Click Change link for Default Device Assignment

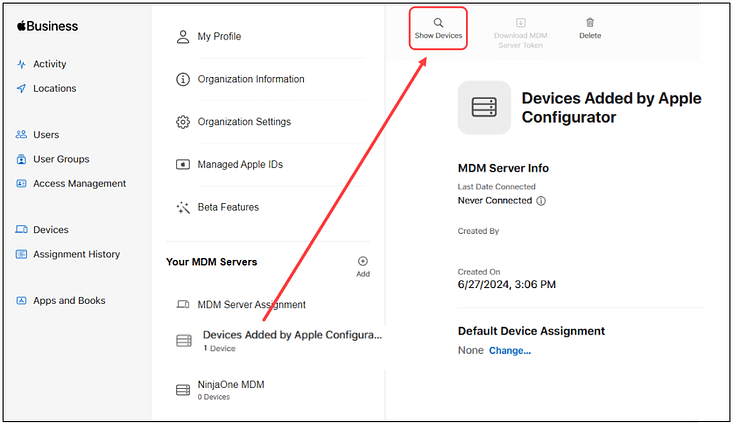point(509,351)
